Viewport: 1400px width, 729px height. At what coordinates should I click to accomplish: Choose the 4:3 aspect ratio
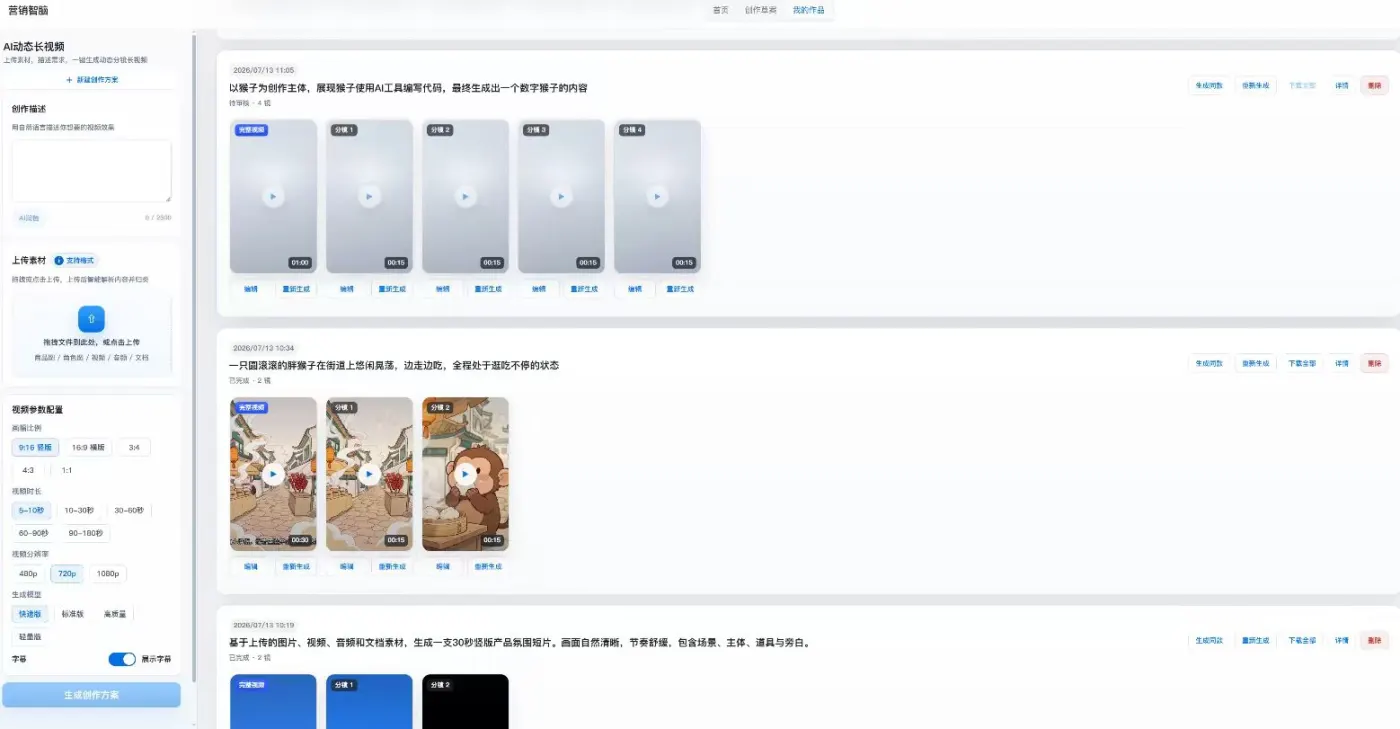click(x=28, y=470)
